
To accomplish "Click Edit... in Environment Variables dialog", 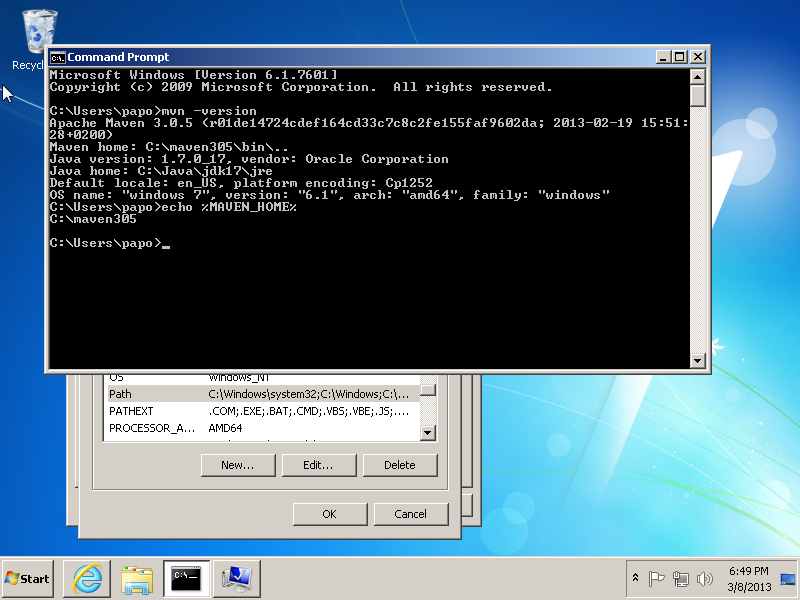I will point(318,465).
